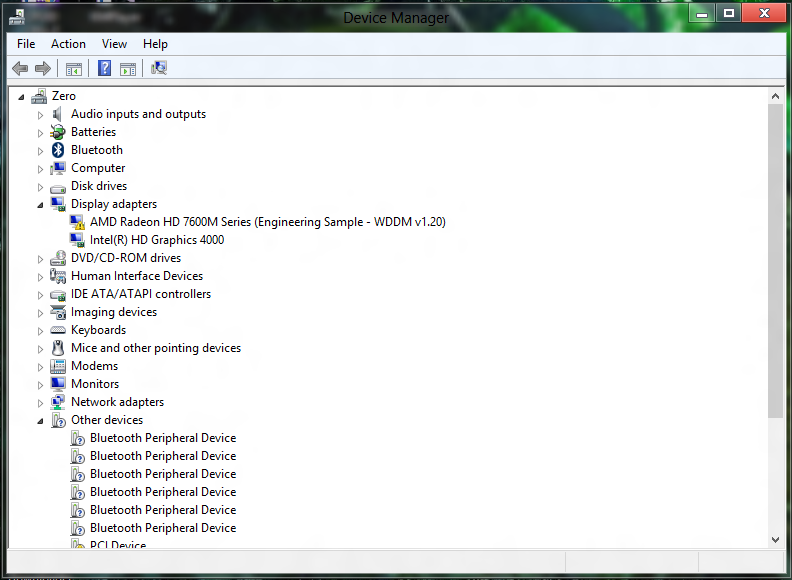The width and height of the screenshot is (792, 580).
Task: Click the Modems category icon
Action: click(58, 366)
